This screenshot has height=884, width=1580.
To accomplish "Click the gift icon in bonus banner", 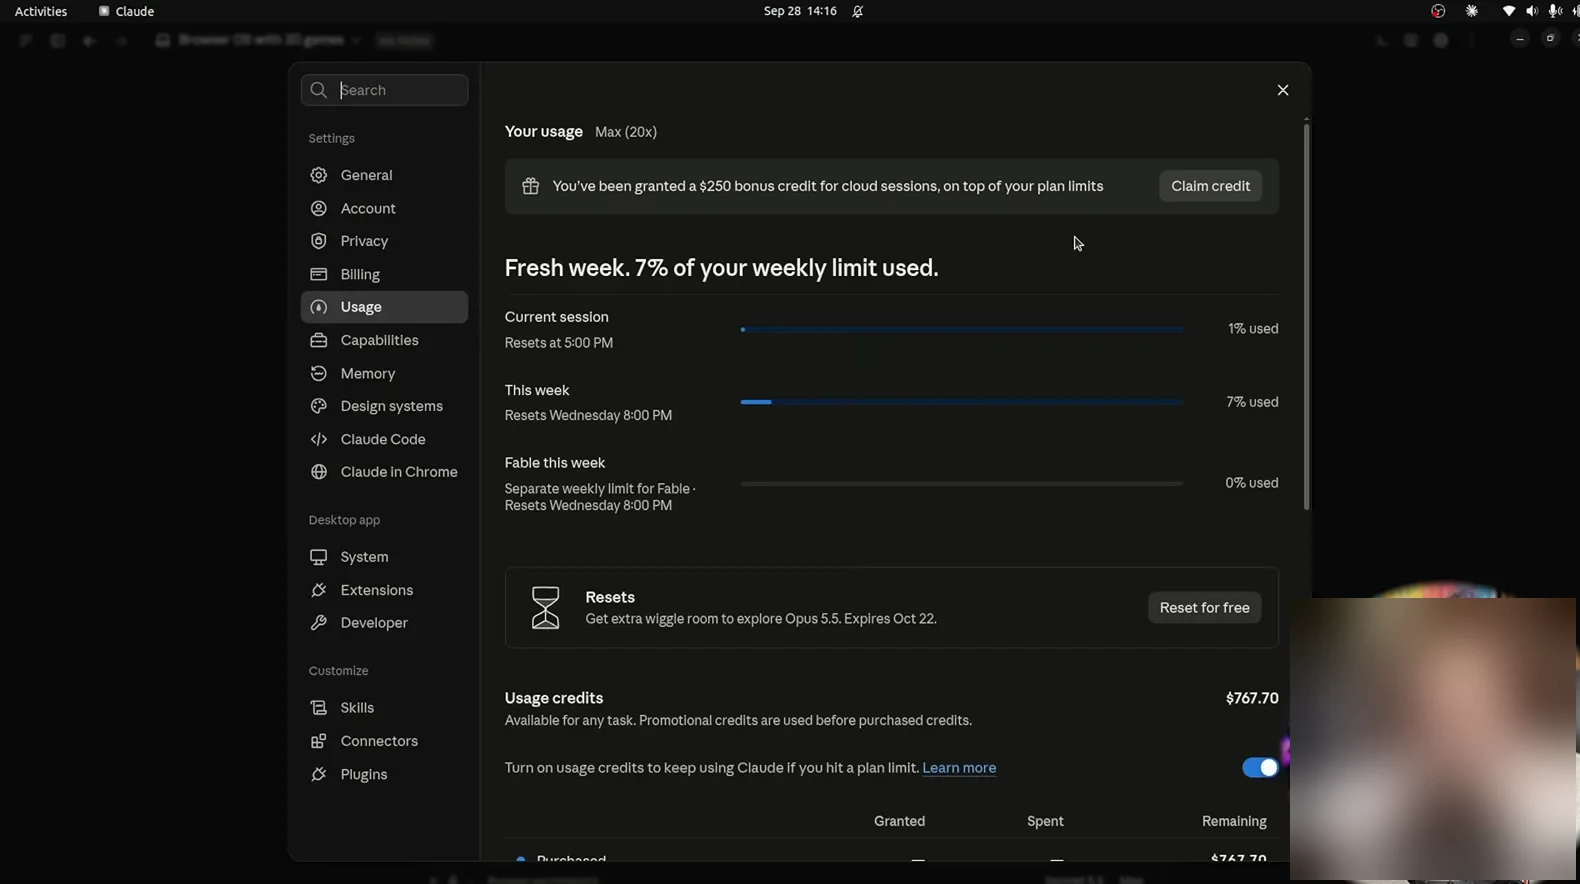I will (x=531, y=186).
